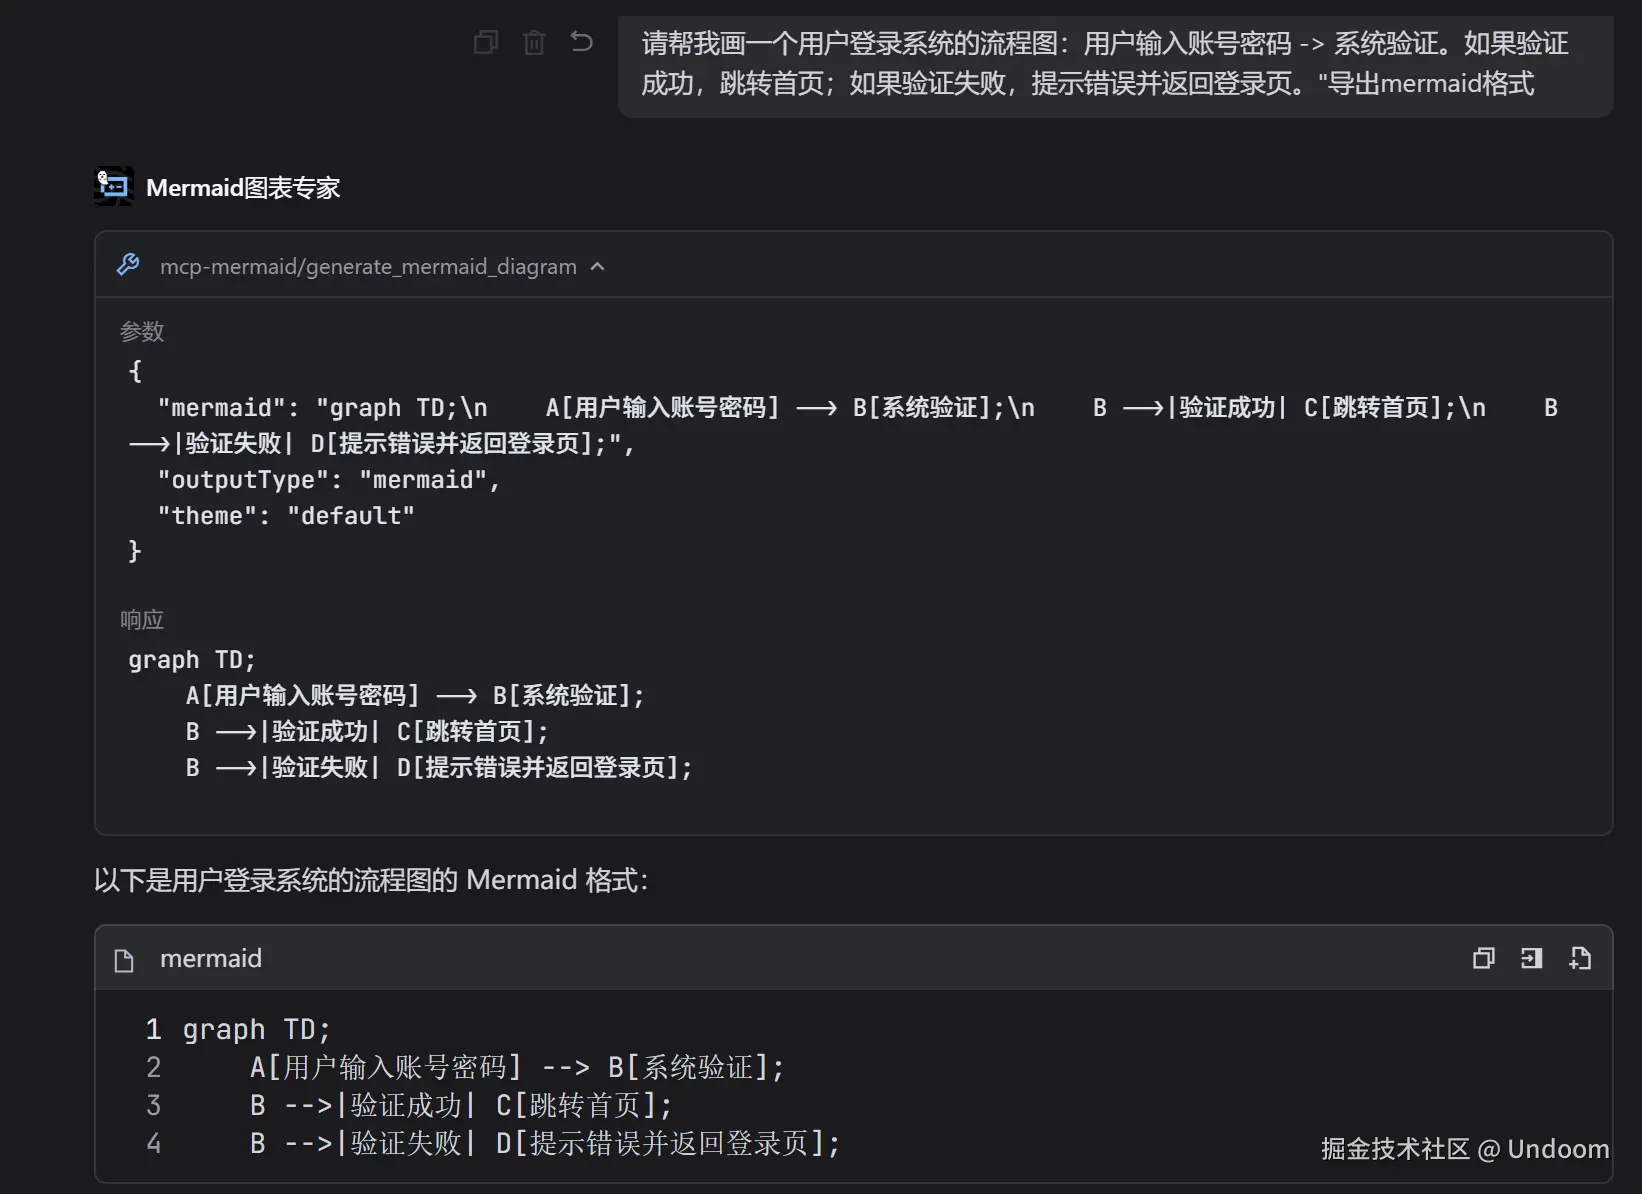Click response line B -->|验证成功| C[跳转首页]
Screen dimensions: 1642x1194
tap(367, 732)
